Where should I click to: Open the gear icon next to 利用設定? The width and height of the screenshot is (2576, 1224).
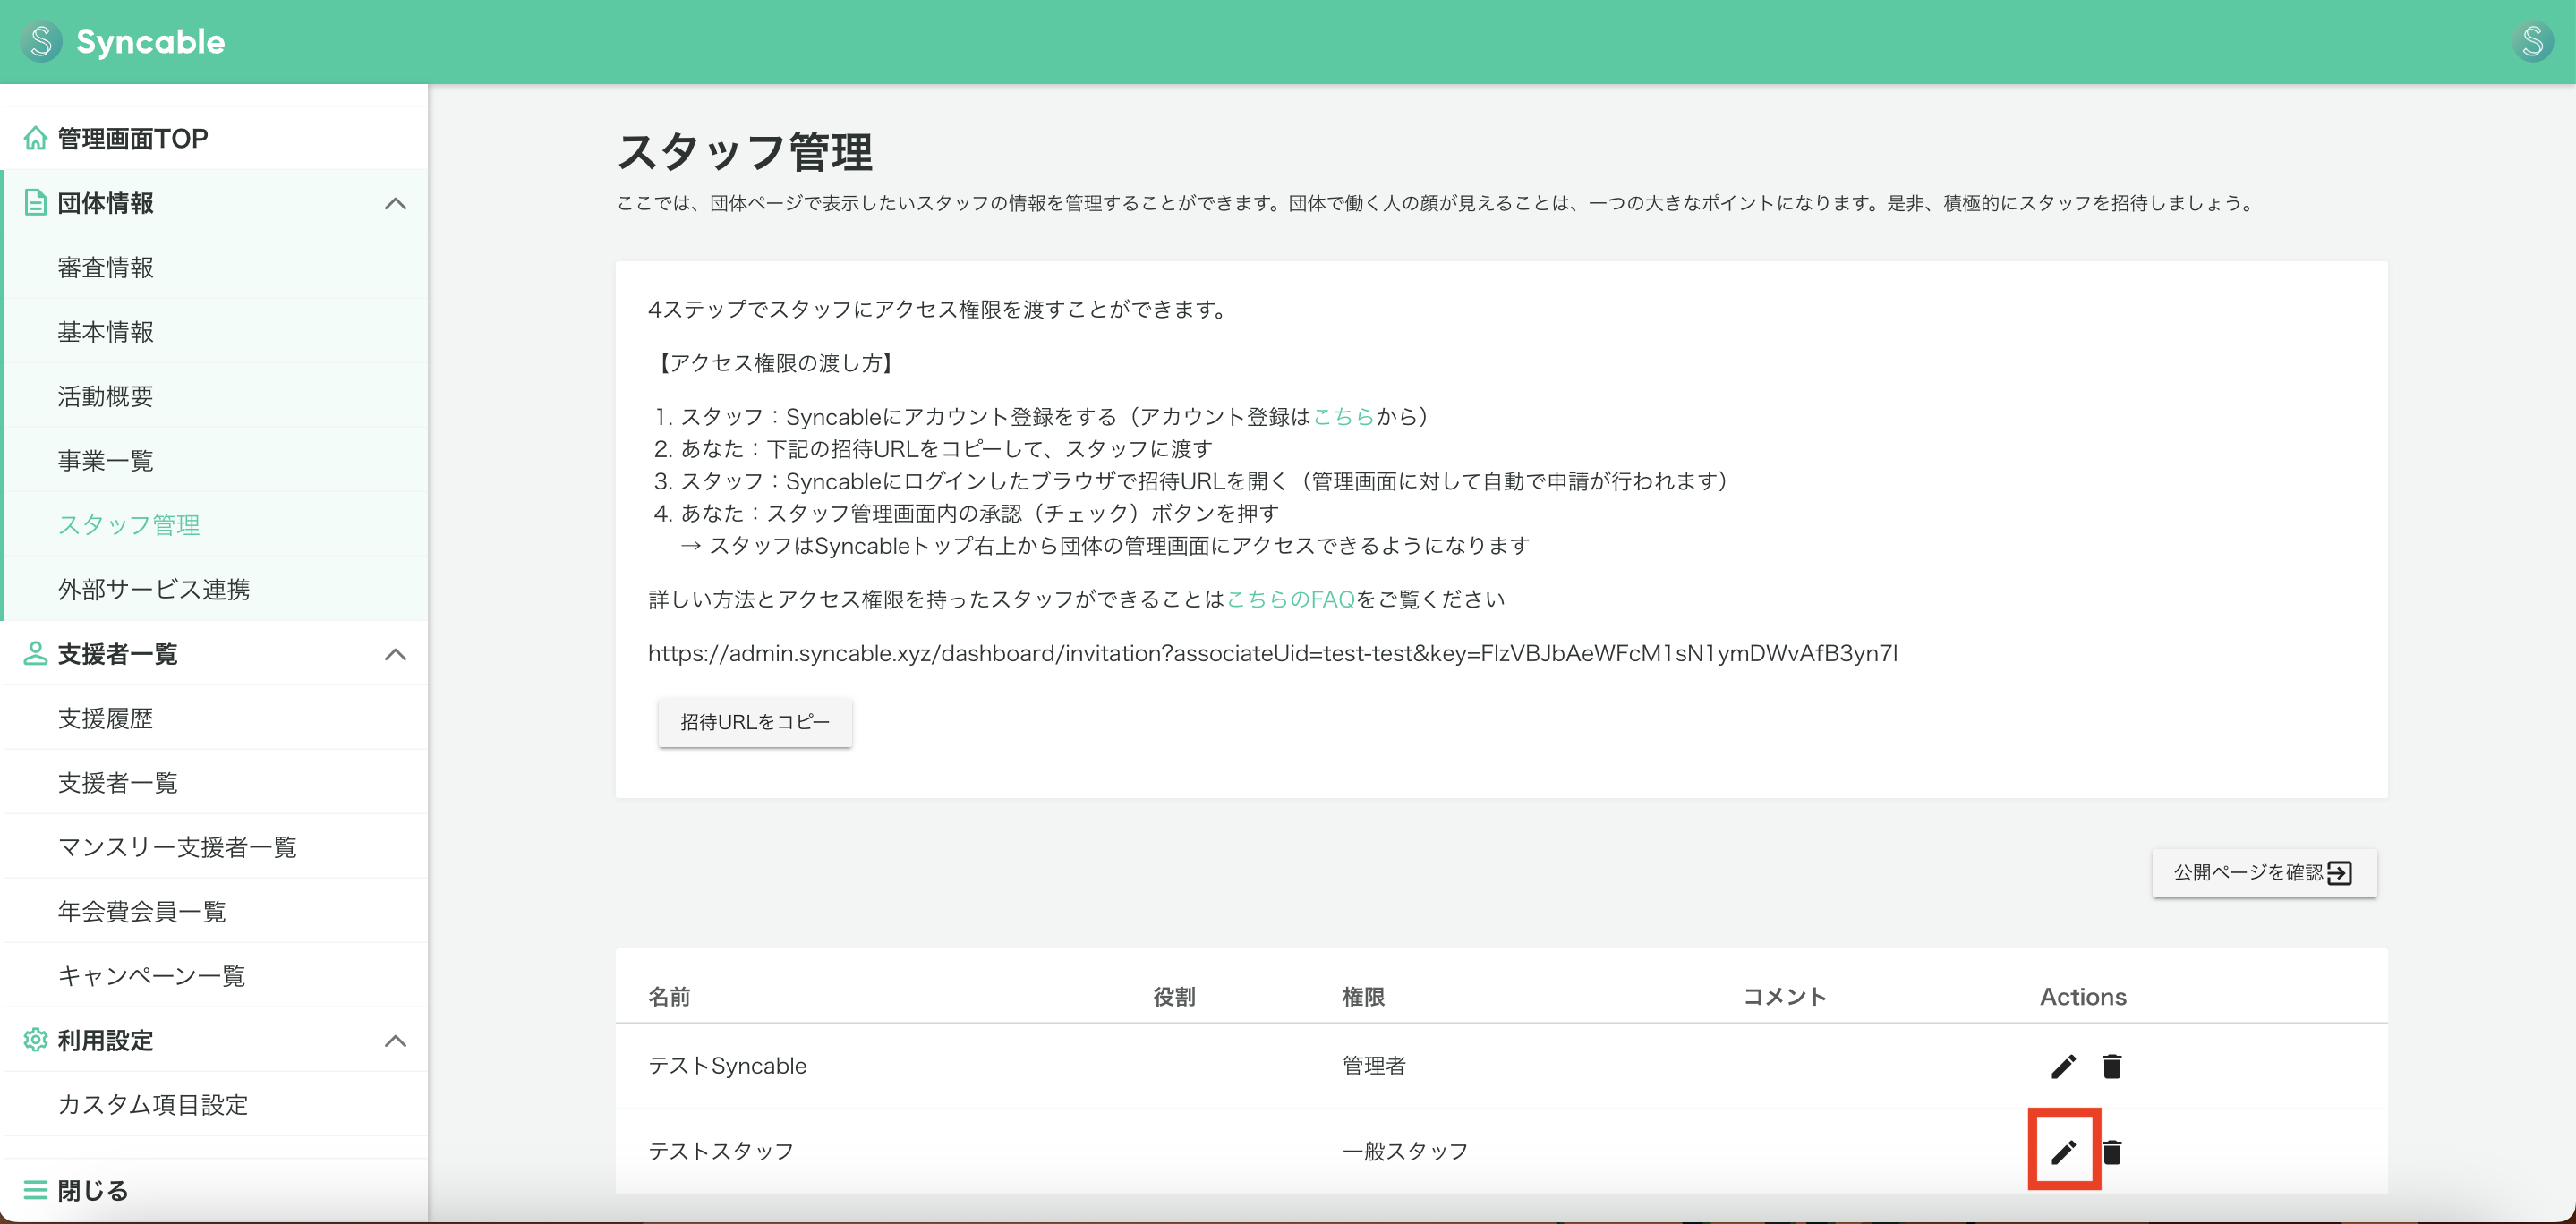[35, 1040]
